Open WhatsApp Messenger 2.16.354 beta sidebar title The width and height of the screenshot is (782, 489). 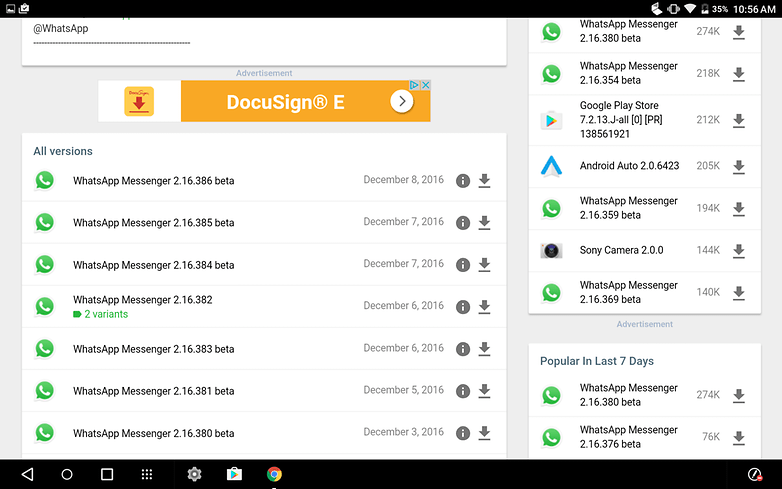628,73
